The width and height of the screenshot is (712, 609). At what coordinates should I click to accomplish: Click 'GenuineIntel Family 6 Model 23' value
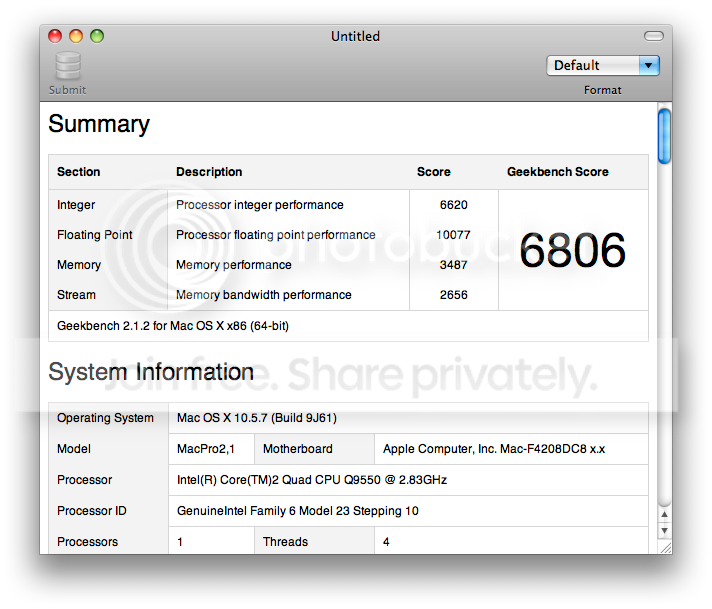coord(298,510)
